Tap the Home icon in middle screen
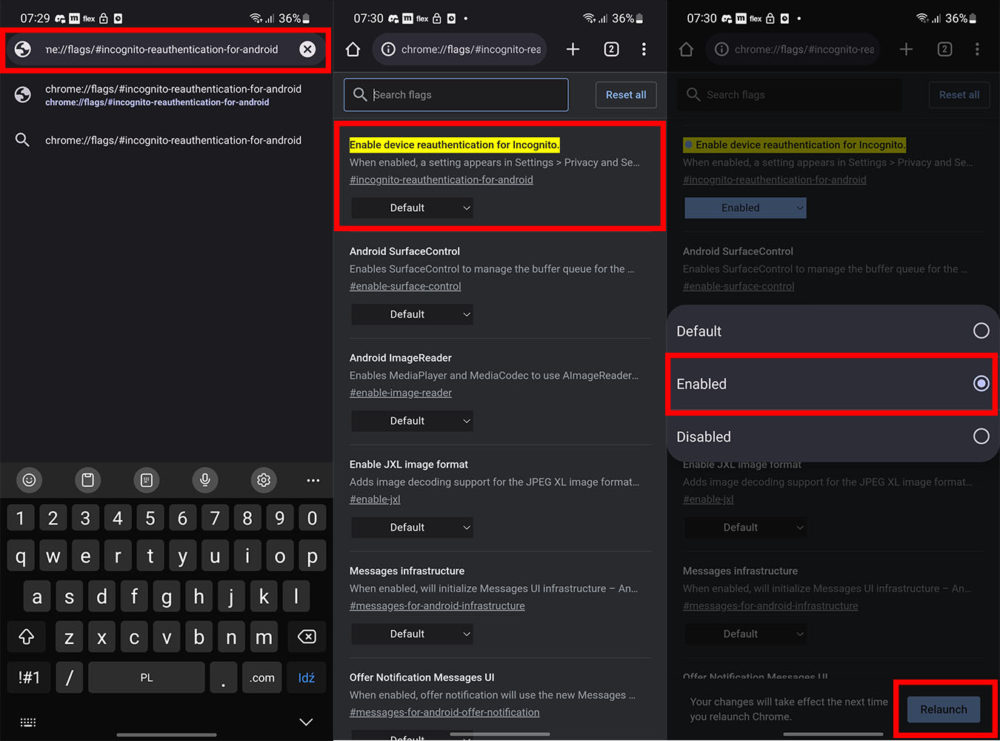This screenshot has height=741, width=1000. coord(353,49)
